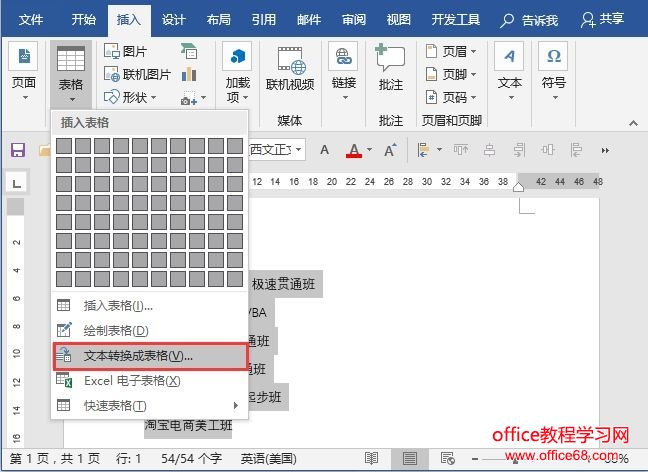Switch to web layout view icon
648x472 pixels.
[448, 458]
